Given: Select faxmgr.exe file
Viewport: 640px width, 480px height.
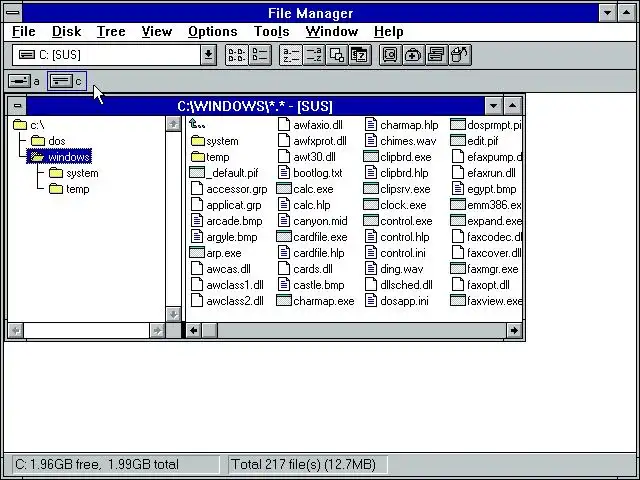Looking at the screenshot, I should 484,269.
